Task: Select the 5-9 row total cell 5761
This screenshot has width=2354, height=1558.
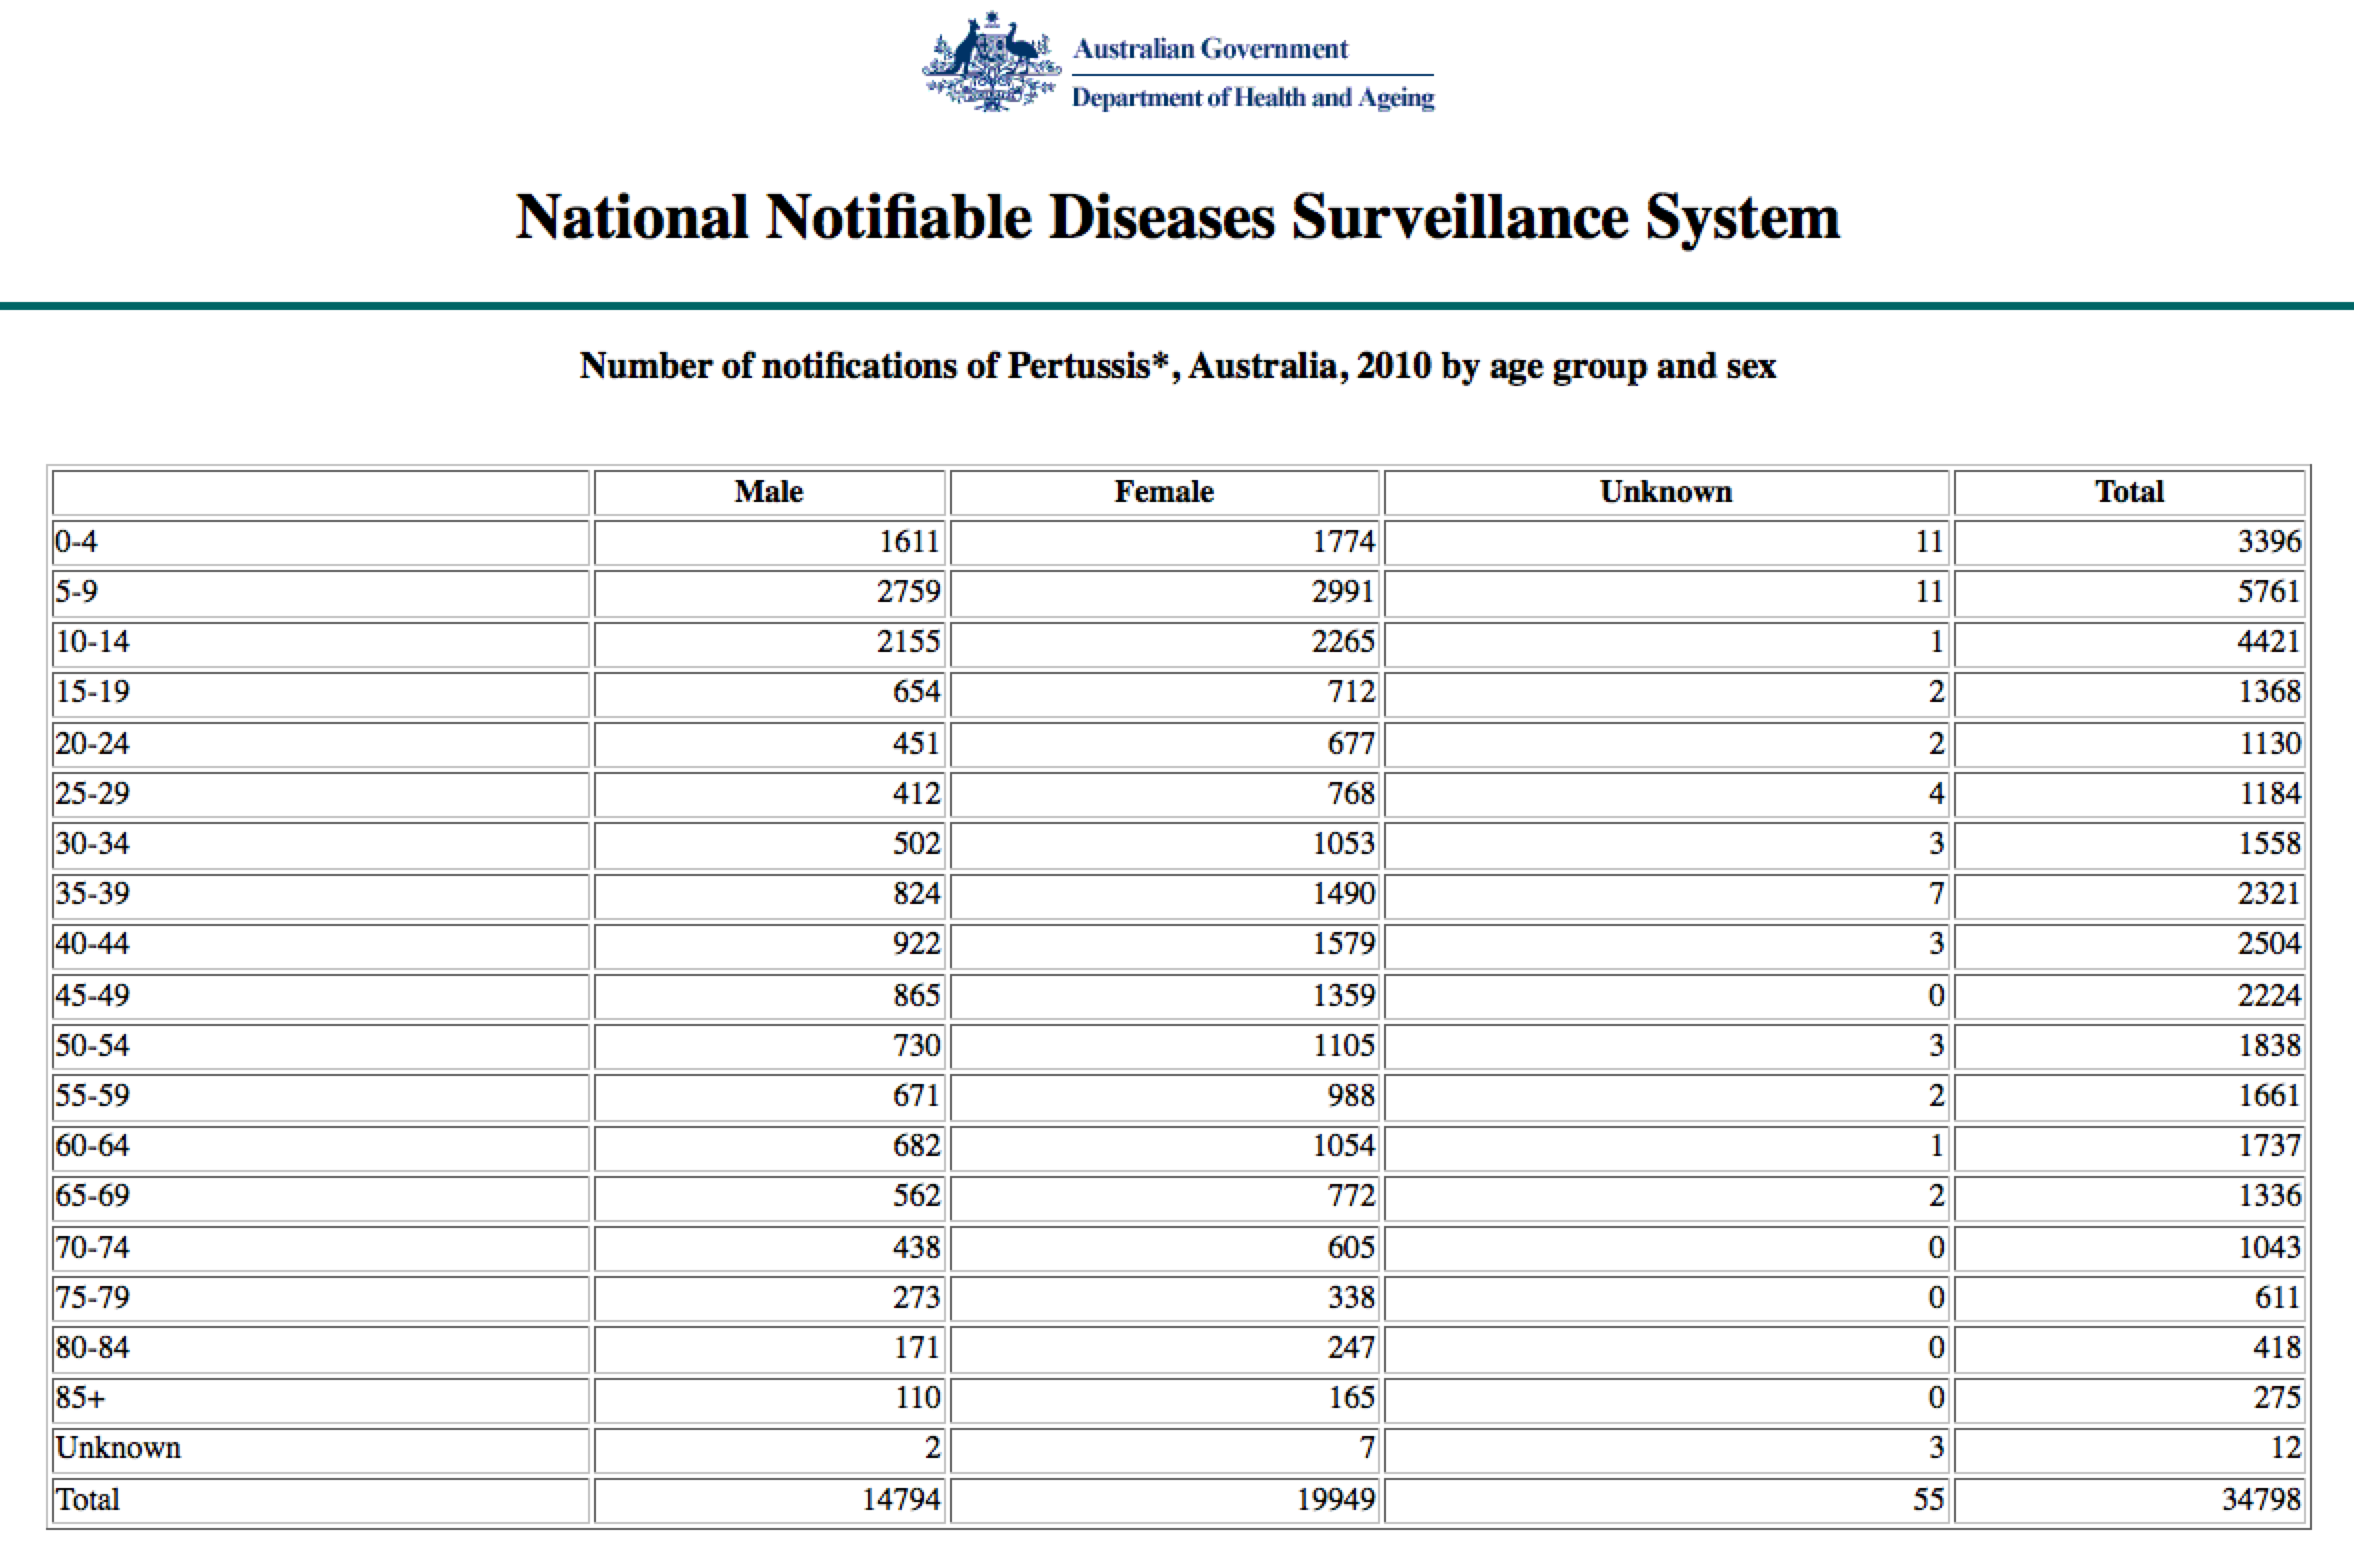Action: 2268,592
